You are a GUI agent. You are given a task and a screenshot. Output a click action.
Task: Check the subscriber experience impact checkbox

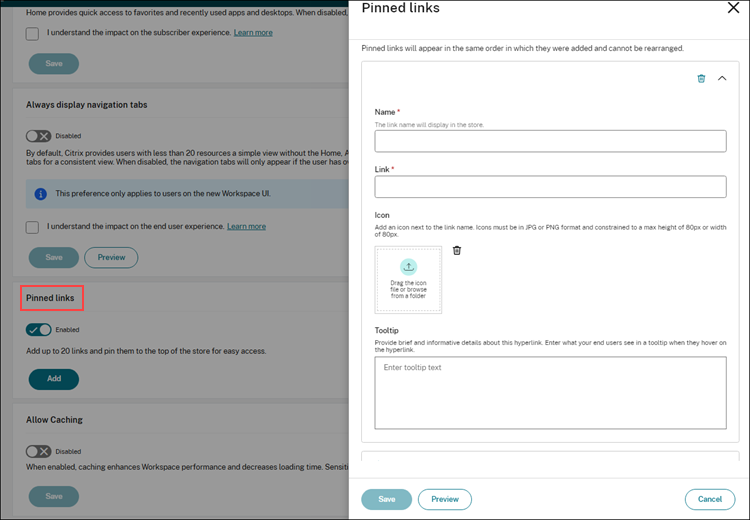coord(33,33)
